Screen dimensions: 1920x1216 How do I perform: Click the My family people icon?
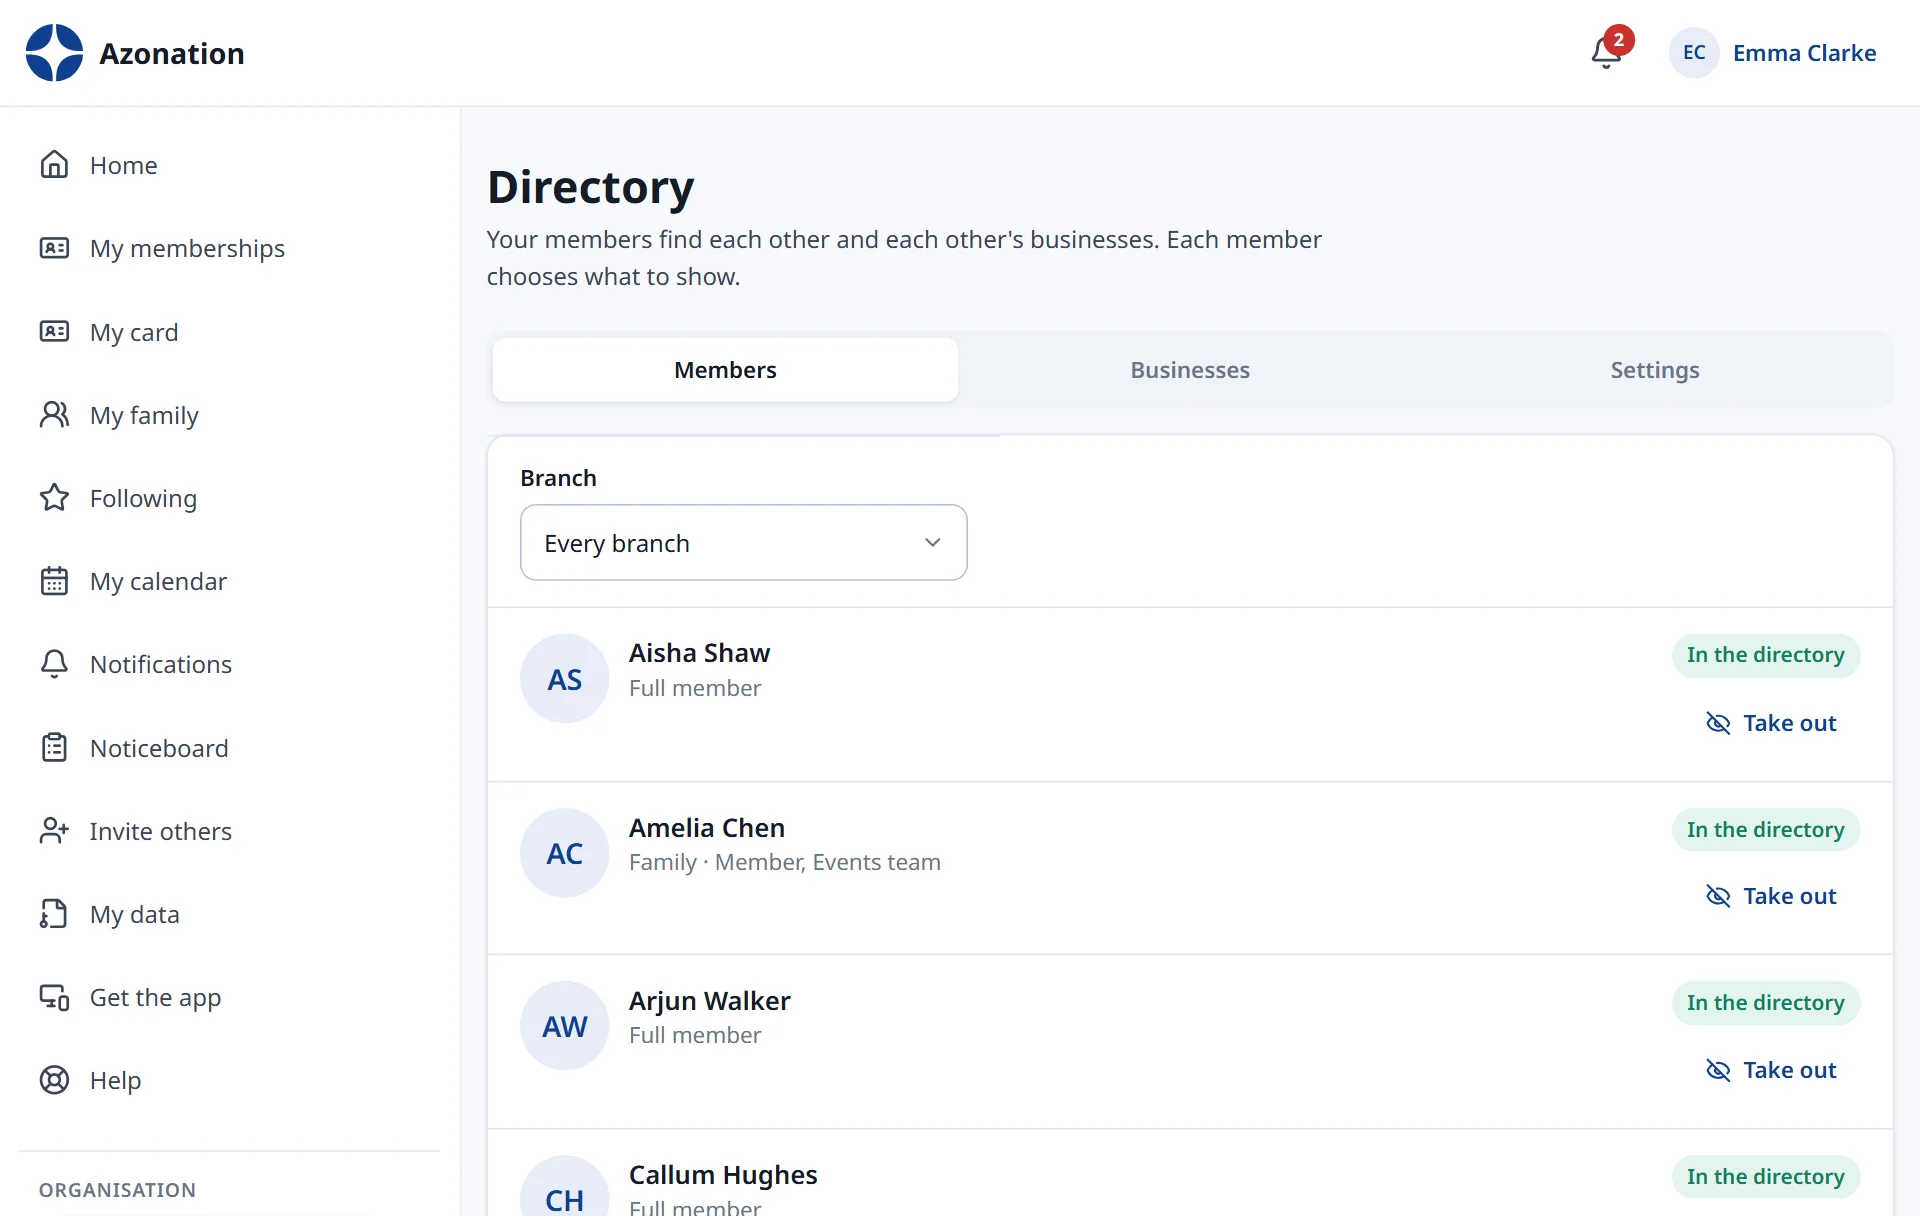pyautogui.click(x=54, y=415)
